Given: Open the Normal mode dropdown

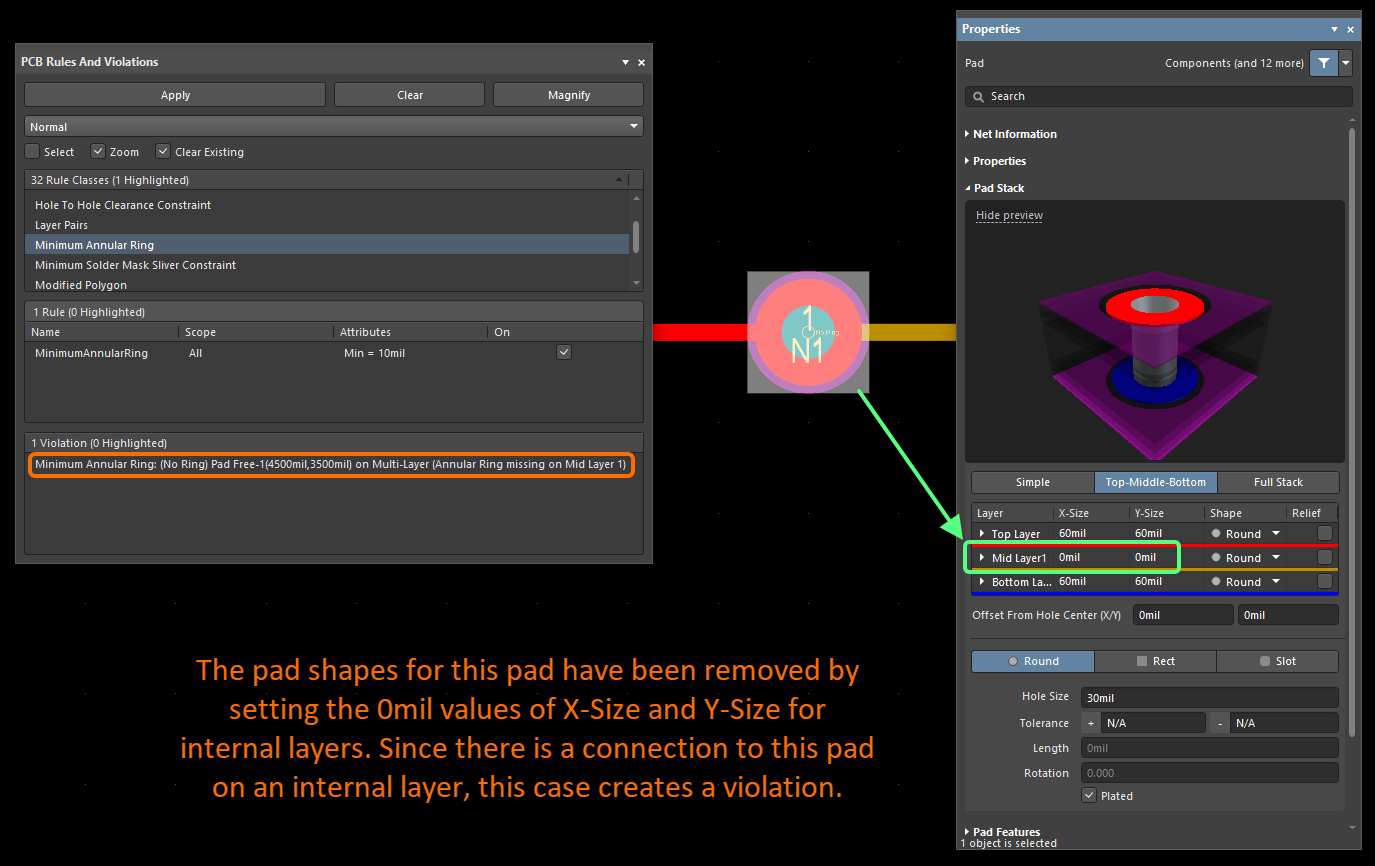Looking at the screenshot, I should (333, 127).
